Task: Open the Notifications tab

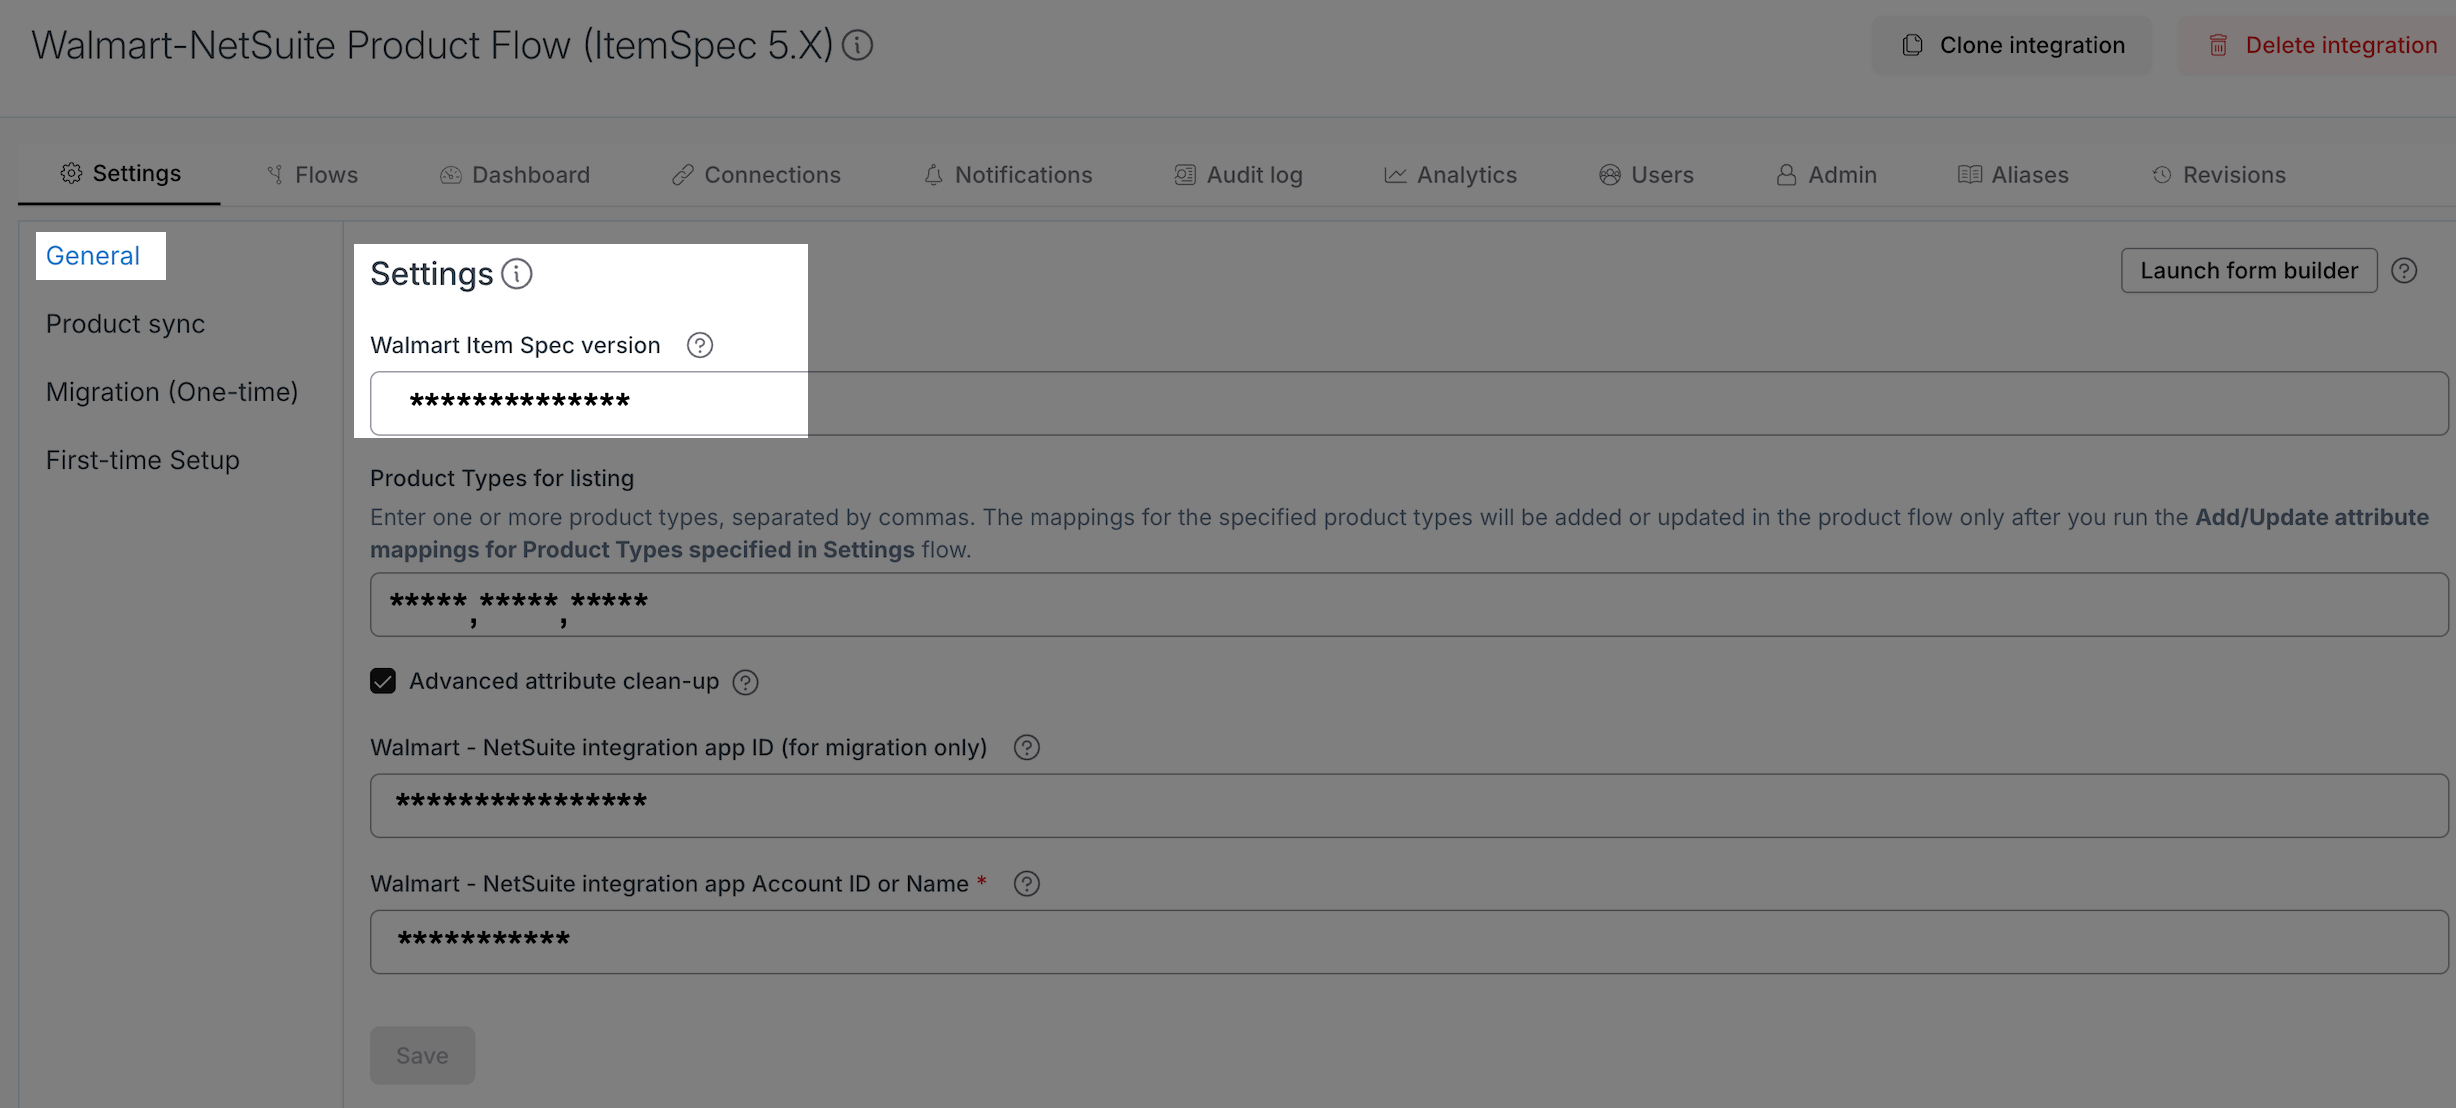Action: click(1007, 175)
